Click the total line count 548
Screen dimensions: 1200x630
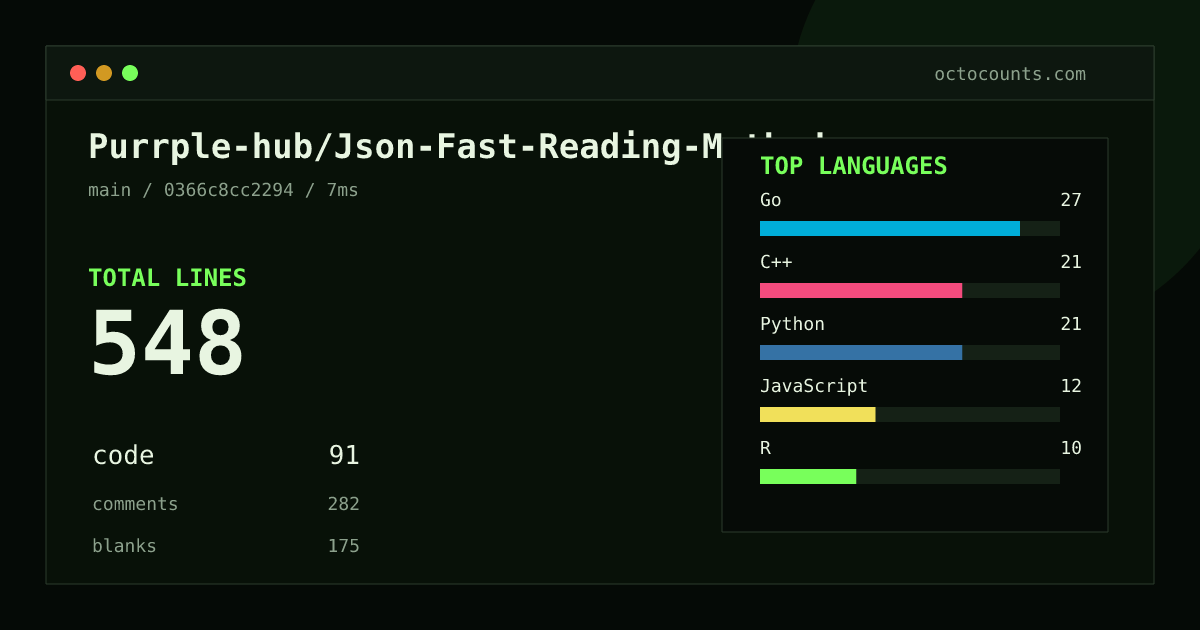coord(167,344)
